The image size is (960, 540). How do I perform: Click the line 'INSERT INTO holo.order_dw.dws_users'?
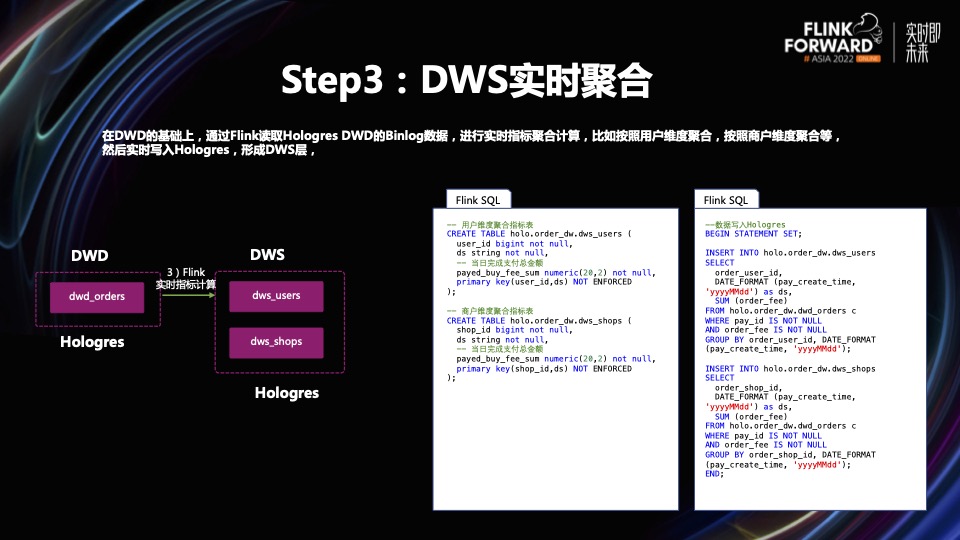[x=790, y=253]
